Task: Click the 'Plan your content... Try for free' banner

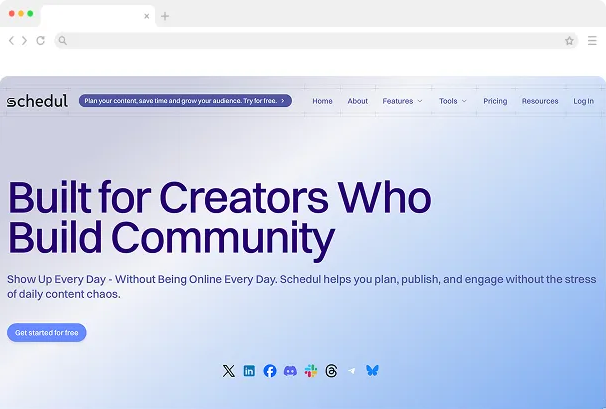Action: pos(185,101)
